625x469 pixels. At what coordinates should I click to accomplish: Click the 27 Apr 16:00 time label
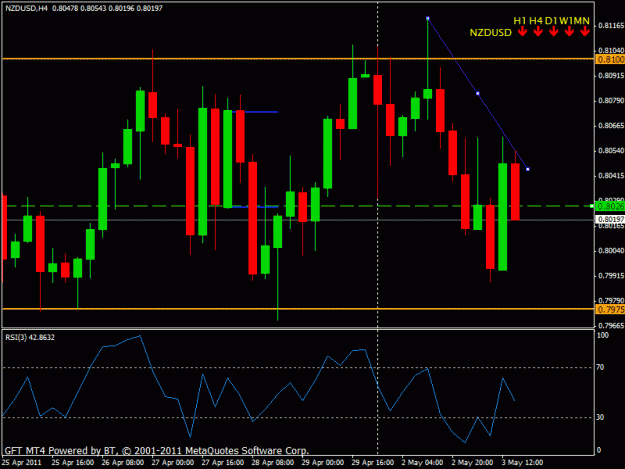point(223,463)
